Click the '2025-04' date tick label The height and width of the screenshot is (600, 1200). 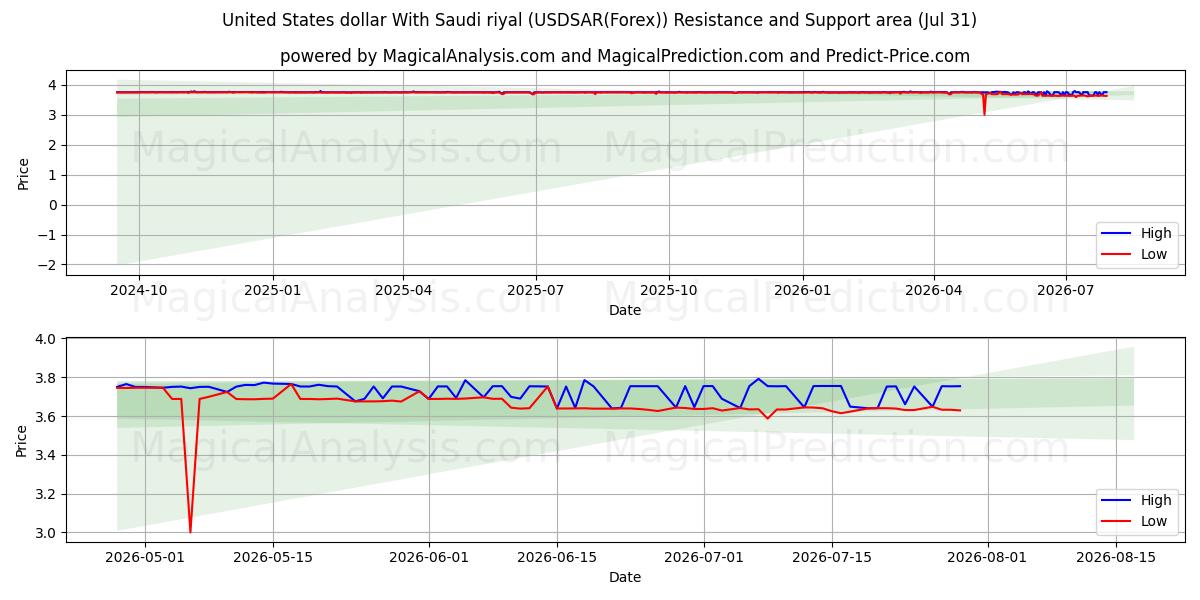coord(403,290)
